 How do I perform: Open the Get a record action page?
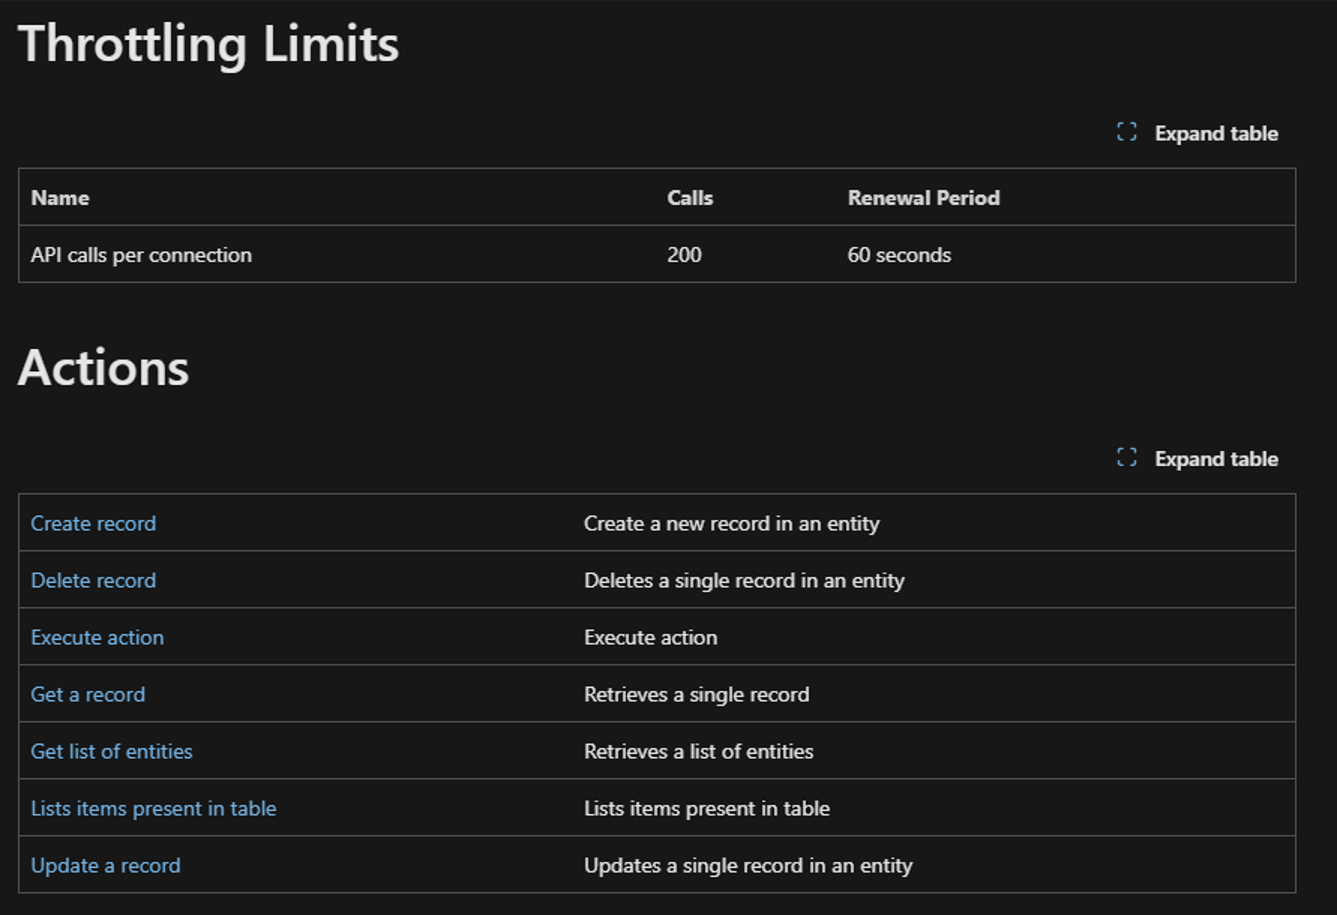pyautogui.click(x=87, y=694)
